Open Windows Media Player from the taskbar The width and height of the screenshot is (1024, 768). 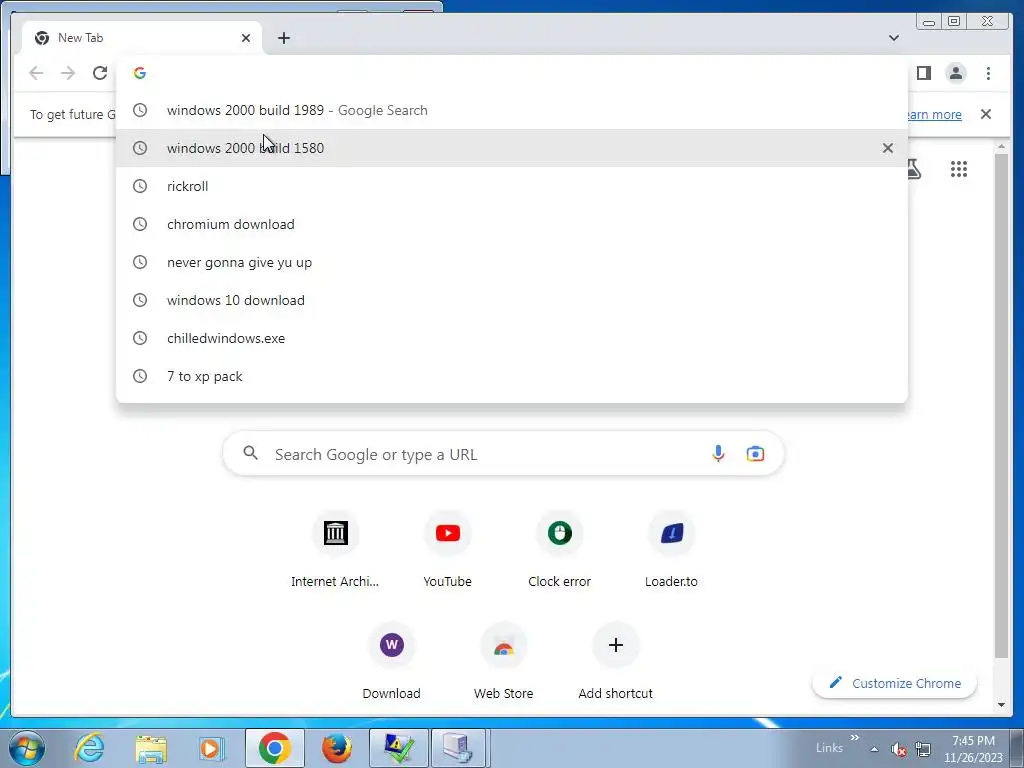(x=211, y=748)
